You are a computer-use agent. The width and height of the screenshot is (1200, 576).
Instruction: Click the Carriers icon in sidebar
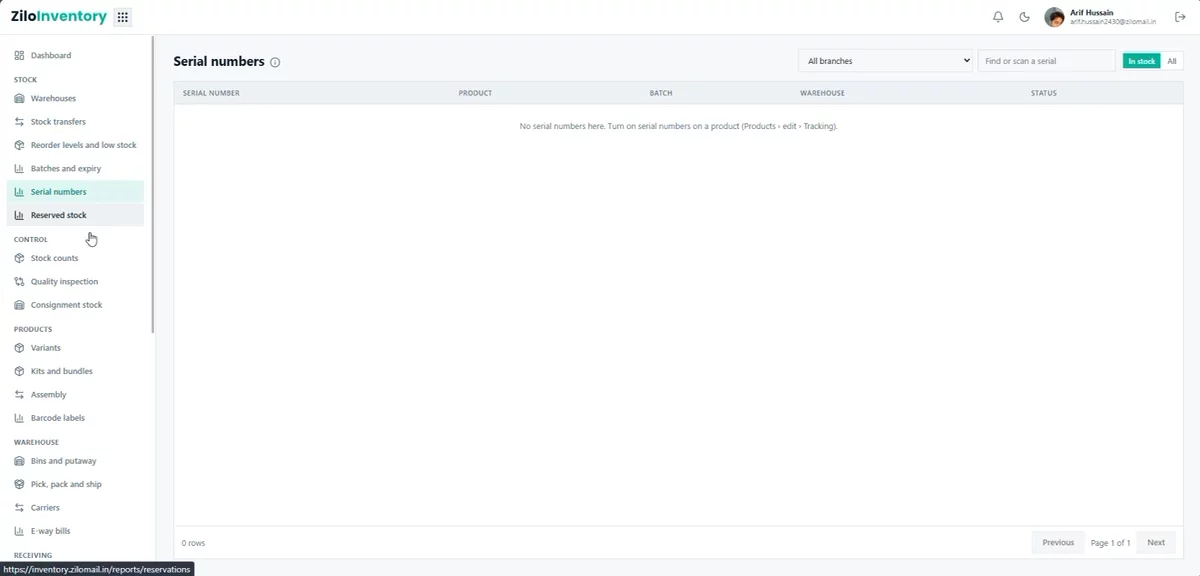(x=20, y=508)
